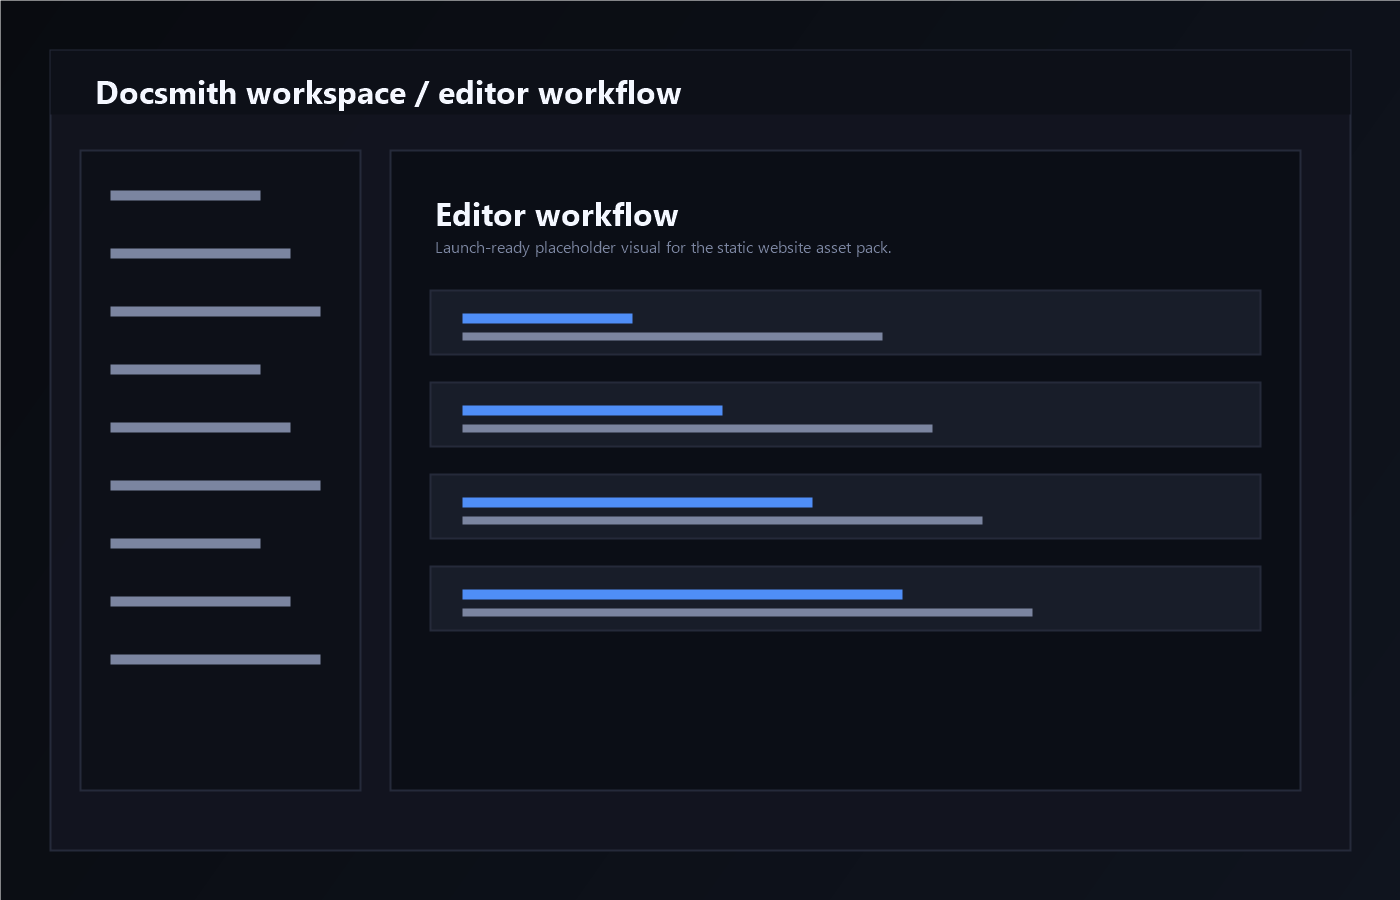Click the blue title bar of the last card
Viewport: 1400px width, 900px height.
pos(681,594)
